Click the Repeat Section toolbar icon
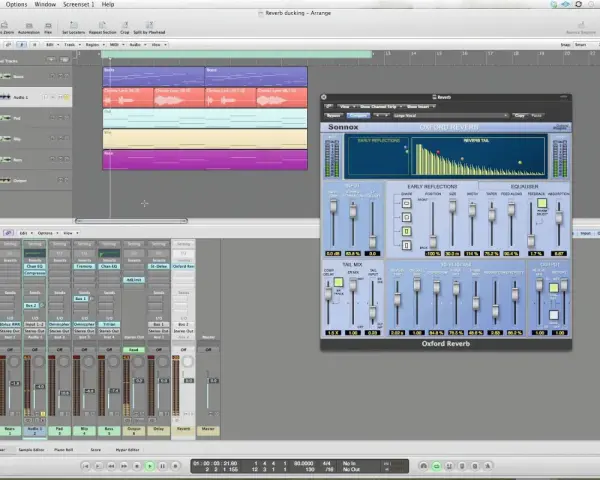Image resolution: width=600 pixels, height=480 pixels. [x=102, y=28]
